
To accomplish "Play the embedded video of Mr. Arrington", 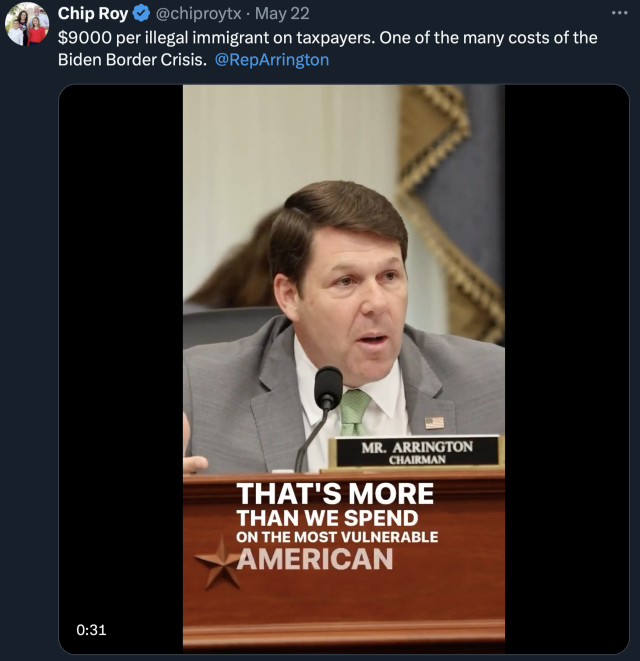I will [x=344, y=369].
